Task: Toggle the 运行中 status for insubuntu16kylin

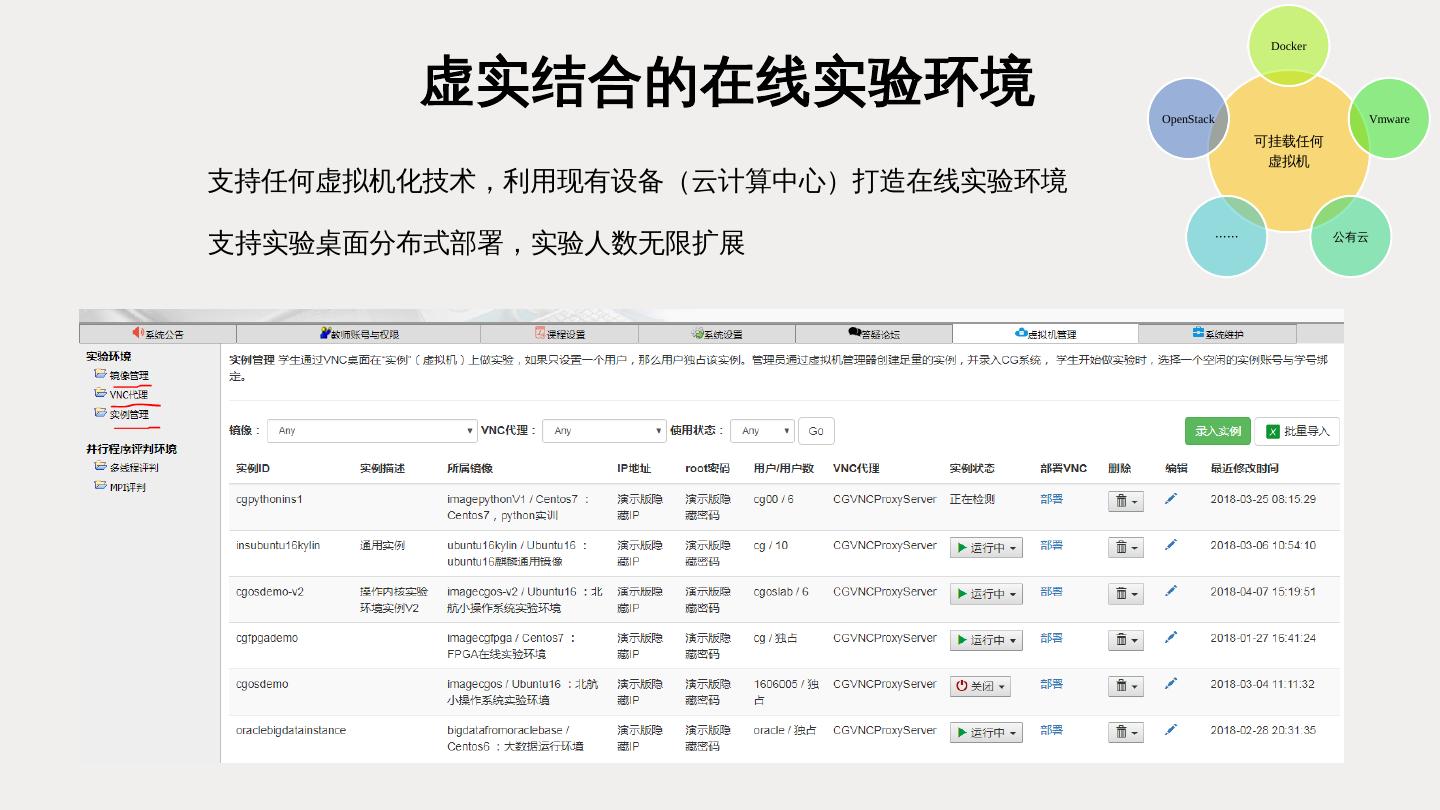Action: tap(986, 548)
